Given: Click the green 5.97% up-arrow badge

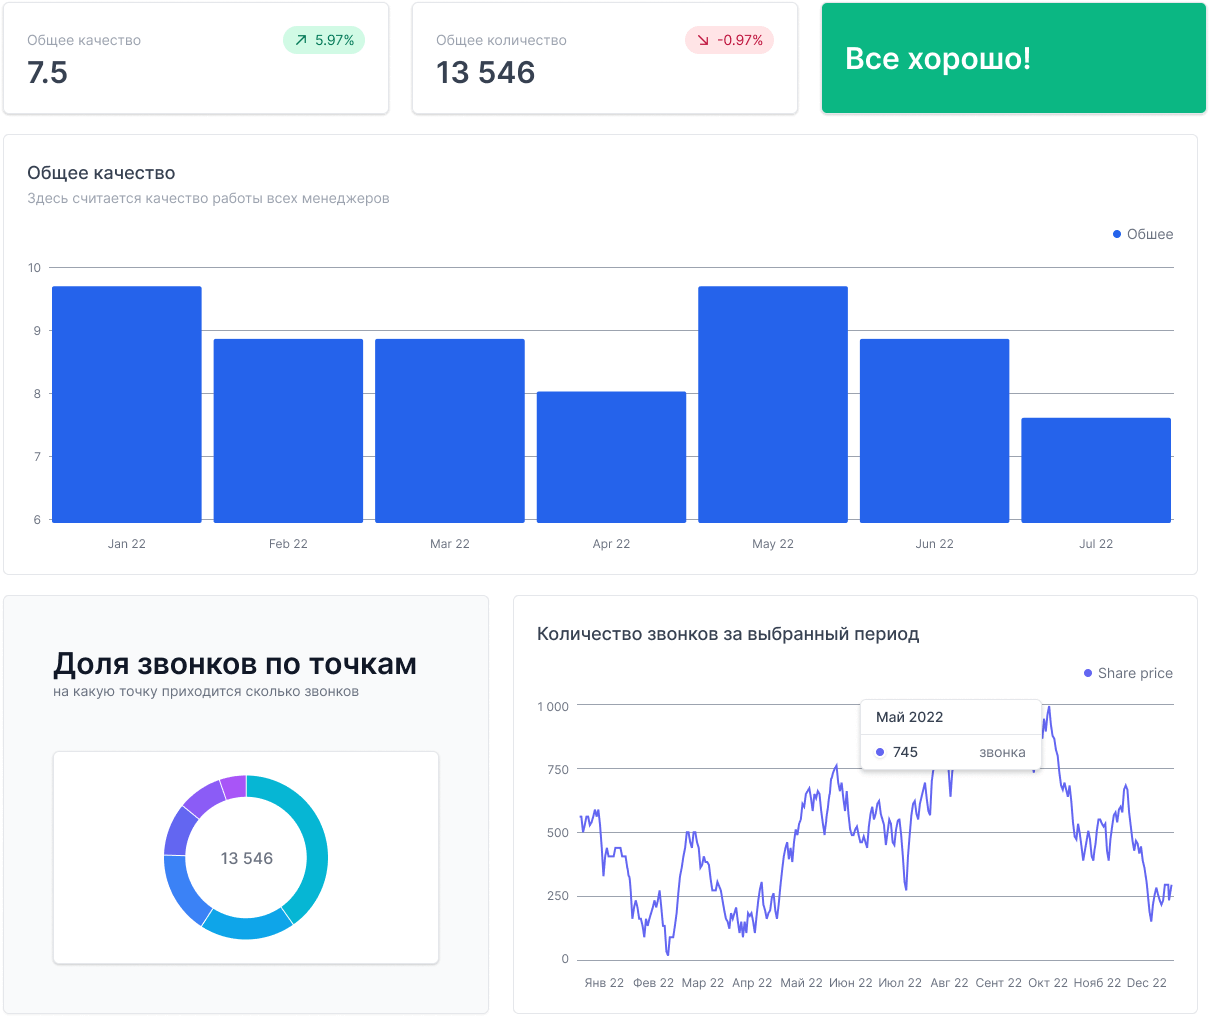Looking at the screenshot, I should (x=324, y=40).
